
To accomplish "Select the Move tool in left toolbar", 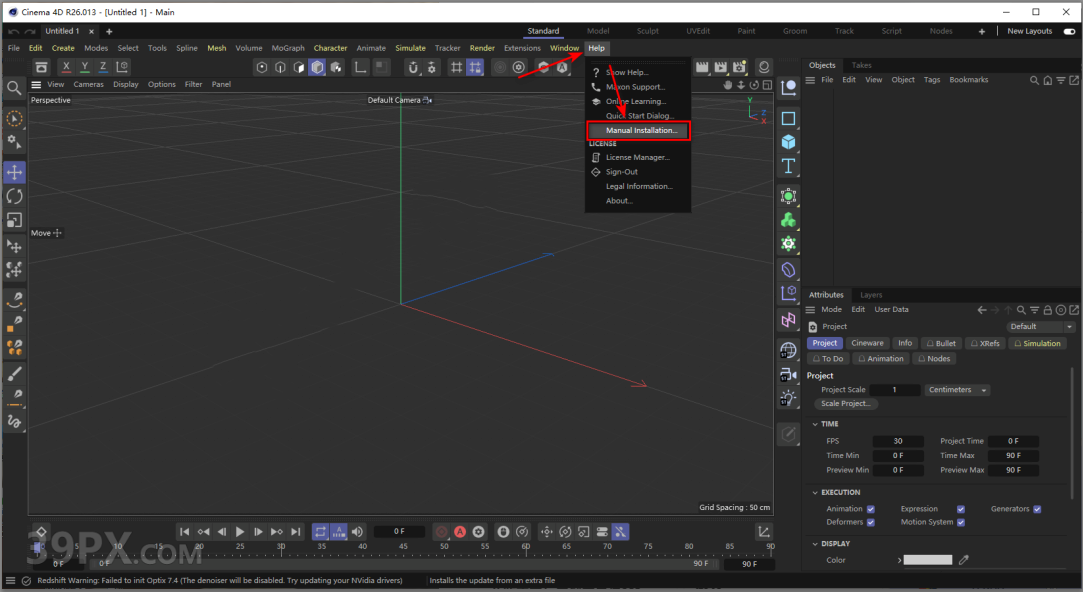I will point(14,172).
